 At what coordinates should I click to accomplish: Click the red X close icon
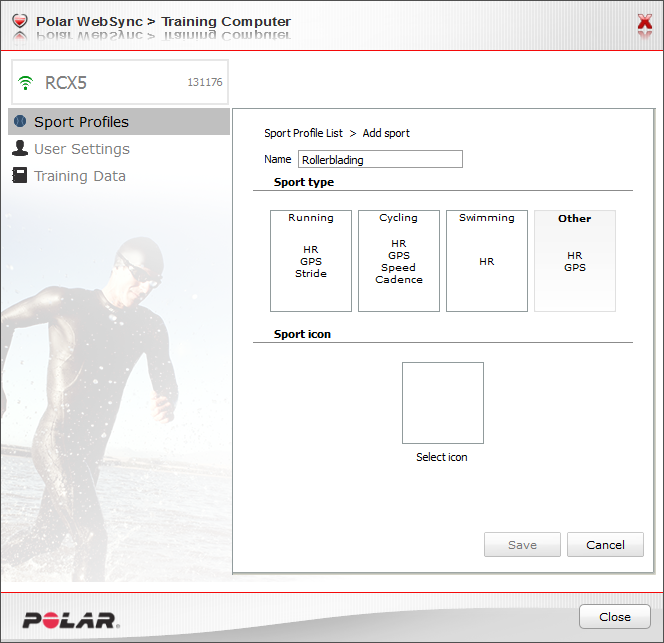point(645,22)
